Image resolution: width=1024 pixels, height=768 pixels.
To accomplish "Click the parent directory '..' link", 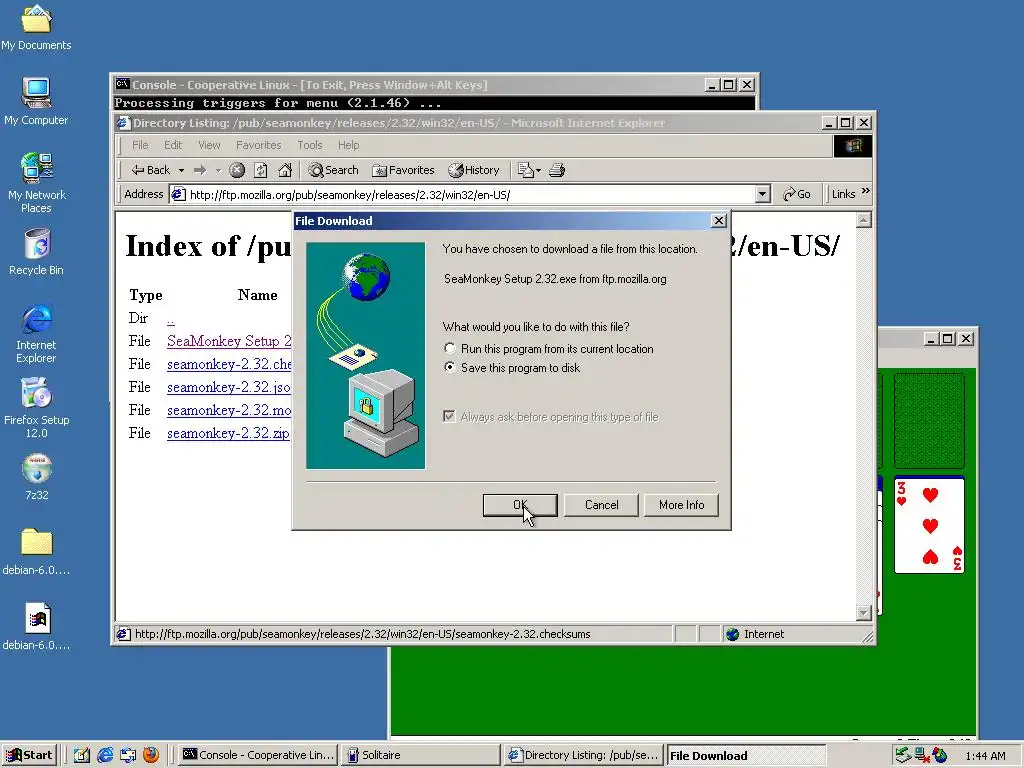I will point(170,319).
